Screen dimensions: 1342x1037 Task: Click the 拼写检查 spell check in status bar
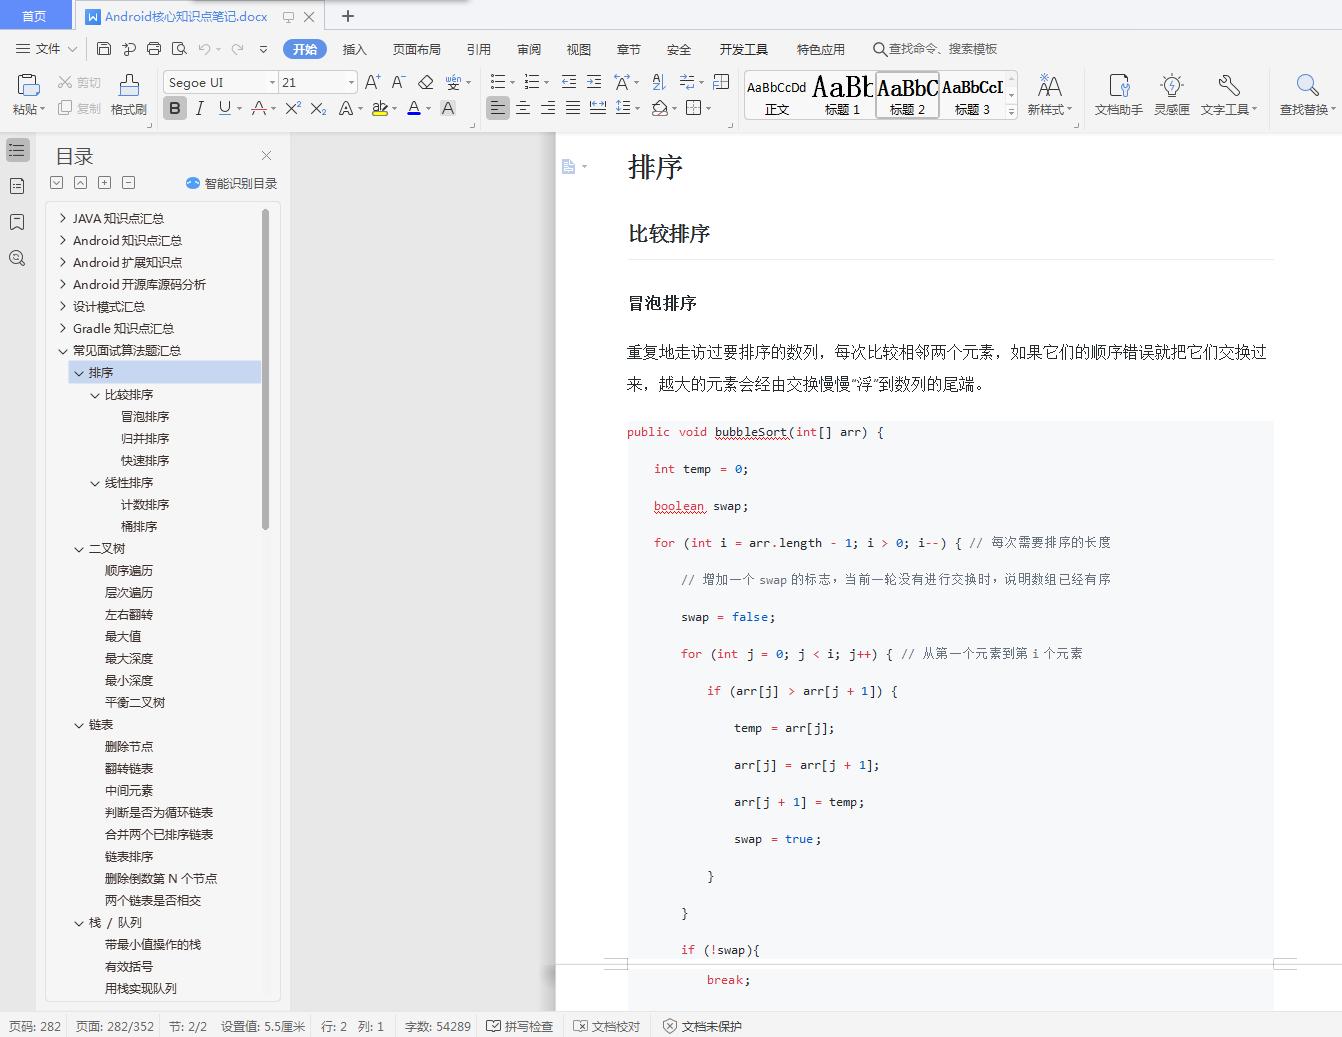pos(519,1025)
